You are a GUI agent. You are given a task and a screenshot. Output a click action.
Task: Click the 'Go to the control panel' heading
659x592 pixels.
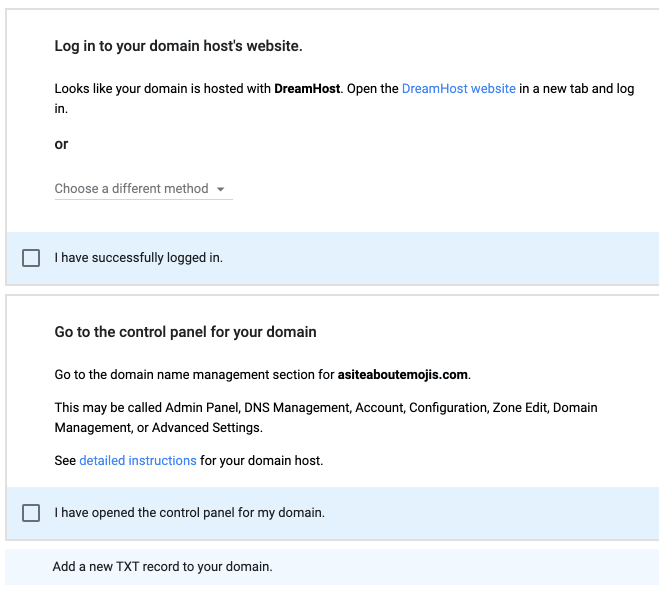coord(185,332)
